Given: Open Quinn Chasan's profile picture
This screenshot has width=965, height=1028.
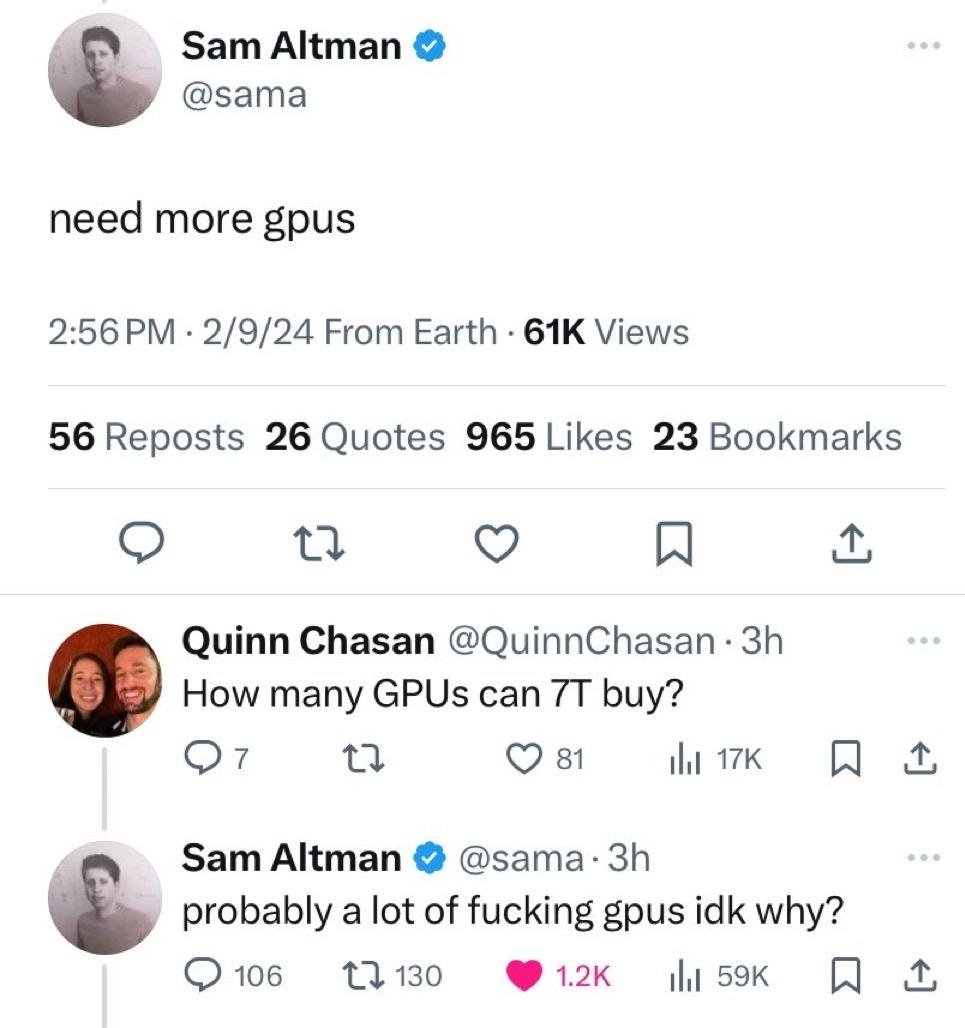Looking at the screenshot, I should 105,680.
